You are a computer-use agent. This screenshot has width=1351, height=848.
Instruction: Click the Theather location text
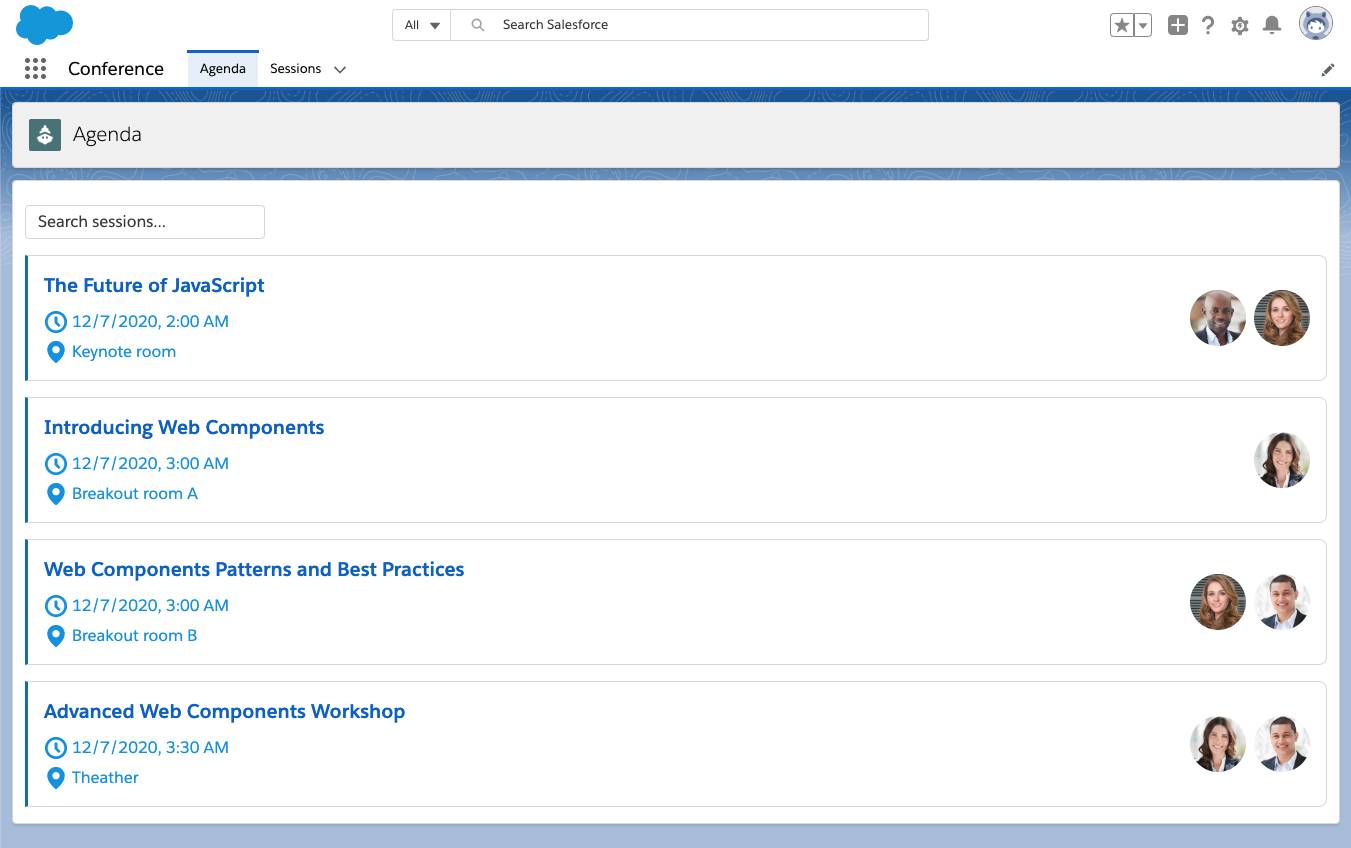tap(105, 778)
